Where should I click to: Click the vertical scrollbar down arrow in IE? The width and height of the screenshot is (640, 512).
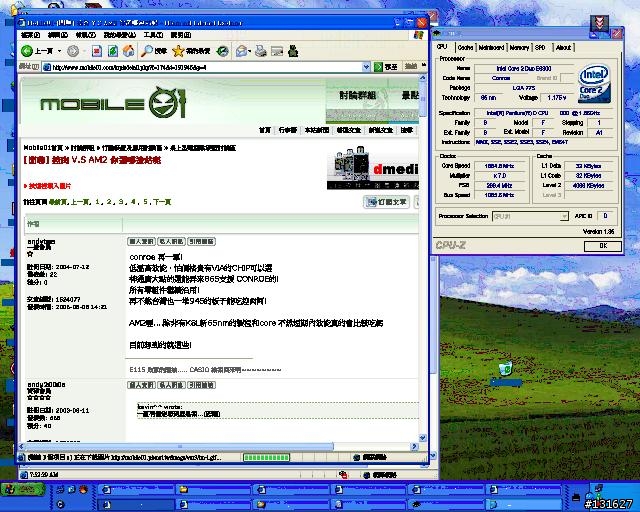(422, 437)
